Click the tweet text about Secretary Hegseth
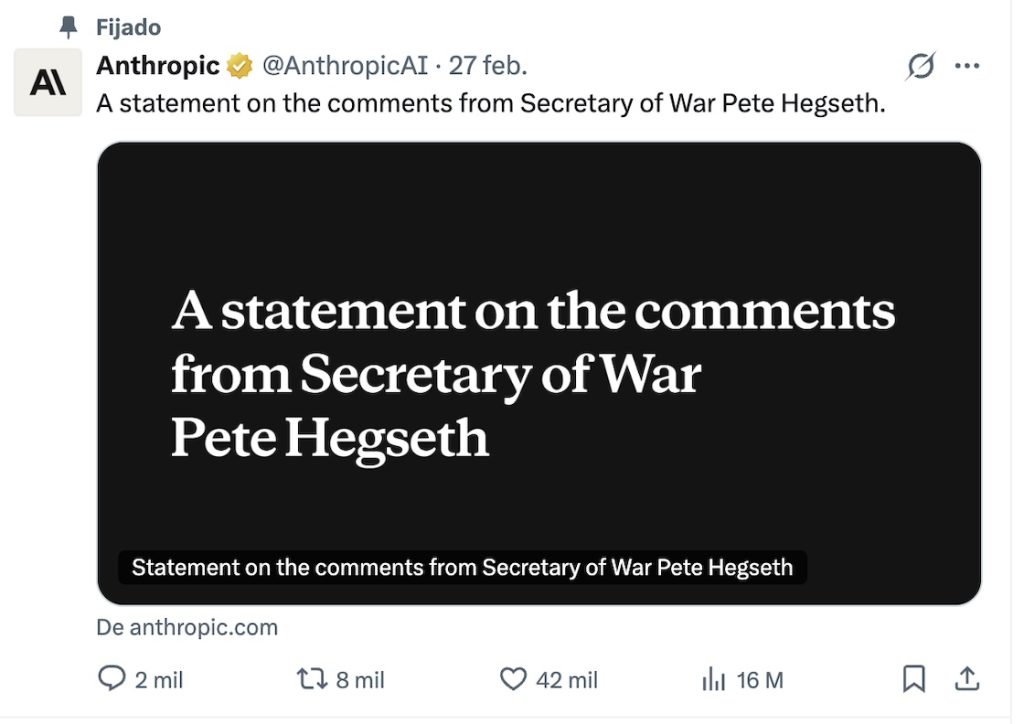This screenshot has width=1024, height=724. point(490,104)
